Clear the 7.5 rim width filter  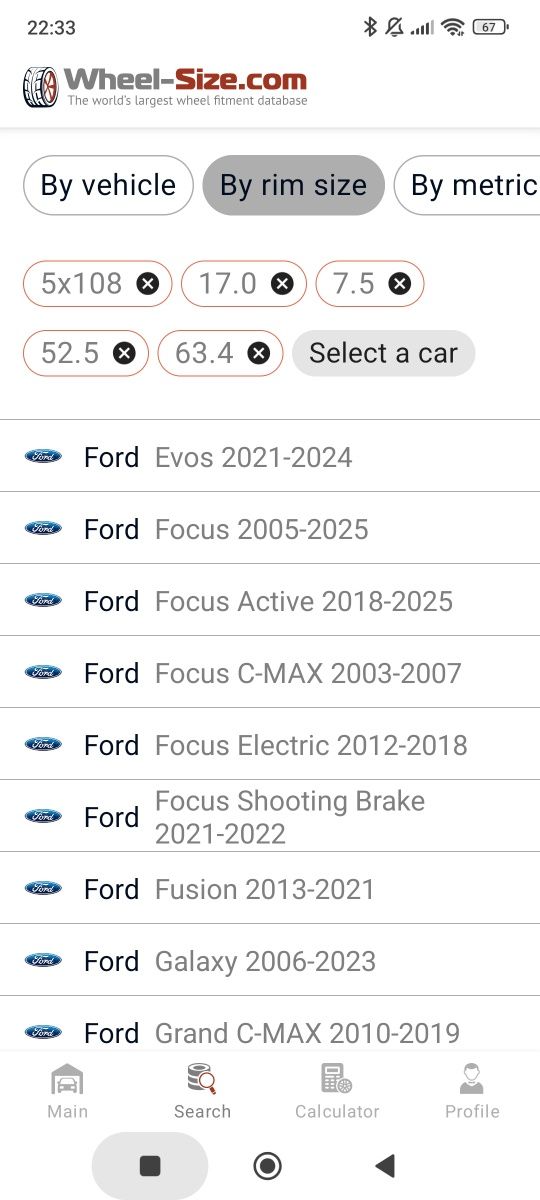coord(400,284)
